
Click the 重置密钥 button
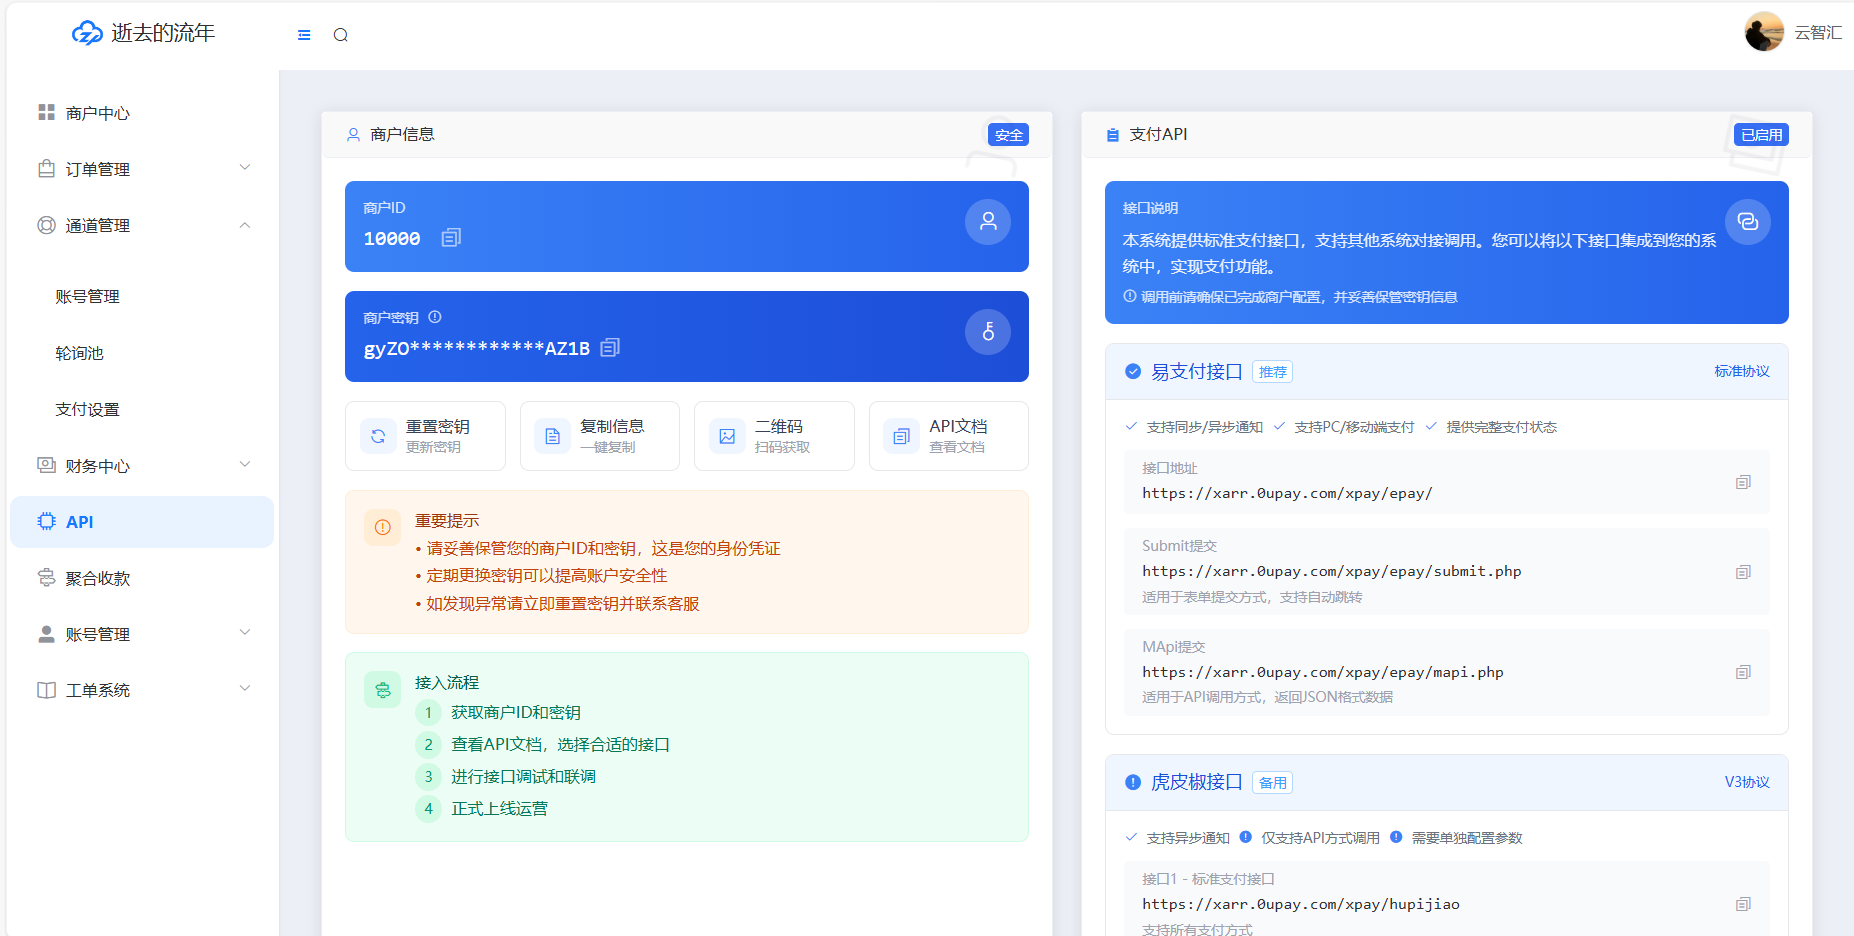pyautogui.click(x=425, y=436)
